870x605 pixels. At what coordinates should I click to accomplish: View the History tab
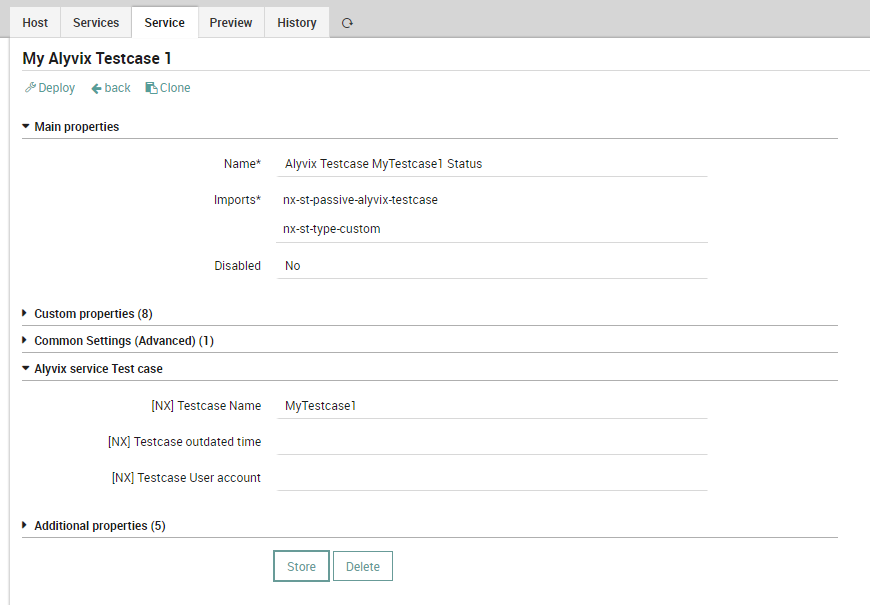pyautogui.click(x=297, y=23)
